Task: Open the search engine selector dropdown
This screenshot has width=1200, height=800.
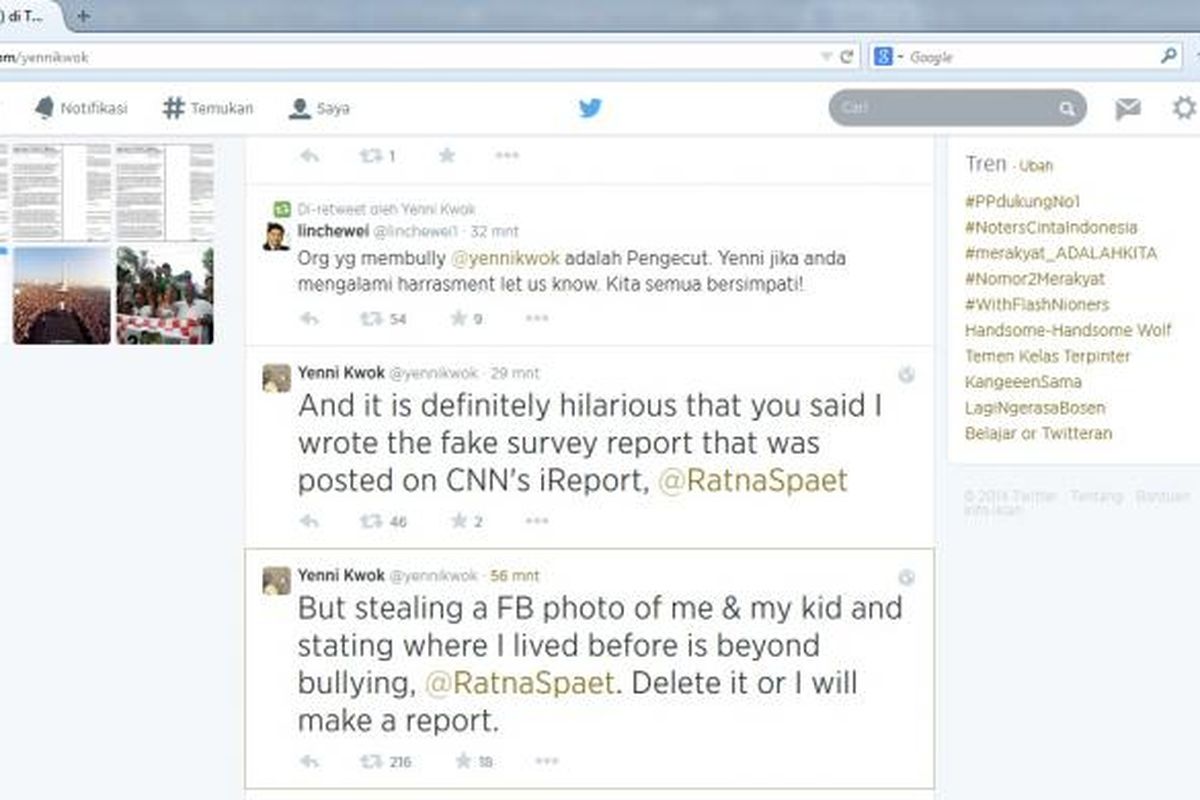Action: point(886,57)
